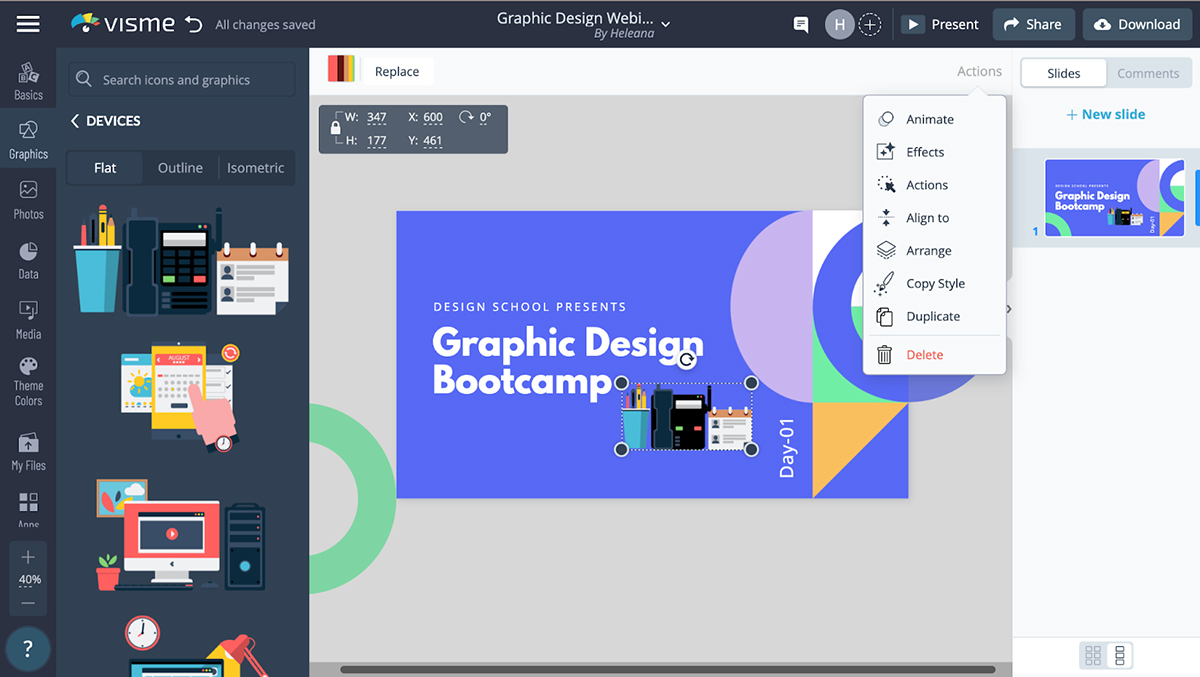Collapse the right slides panel arrow
Screen dimensions: 1200x677
click(1008, 309)
